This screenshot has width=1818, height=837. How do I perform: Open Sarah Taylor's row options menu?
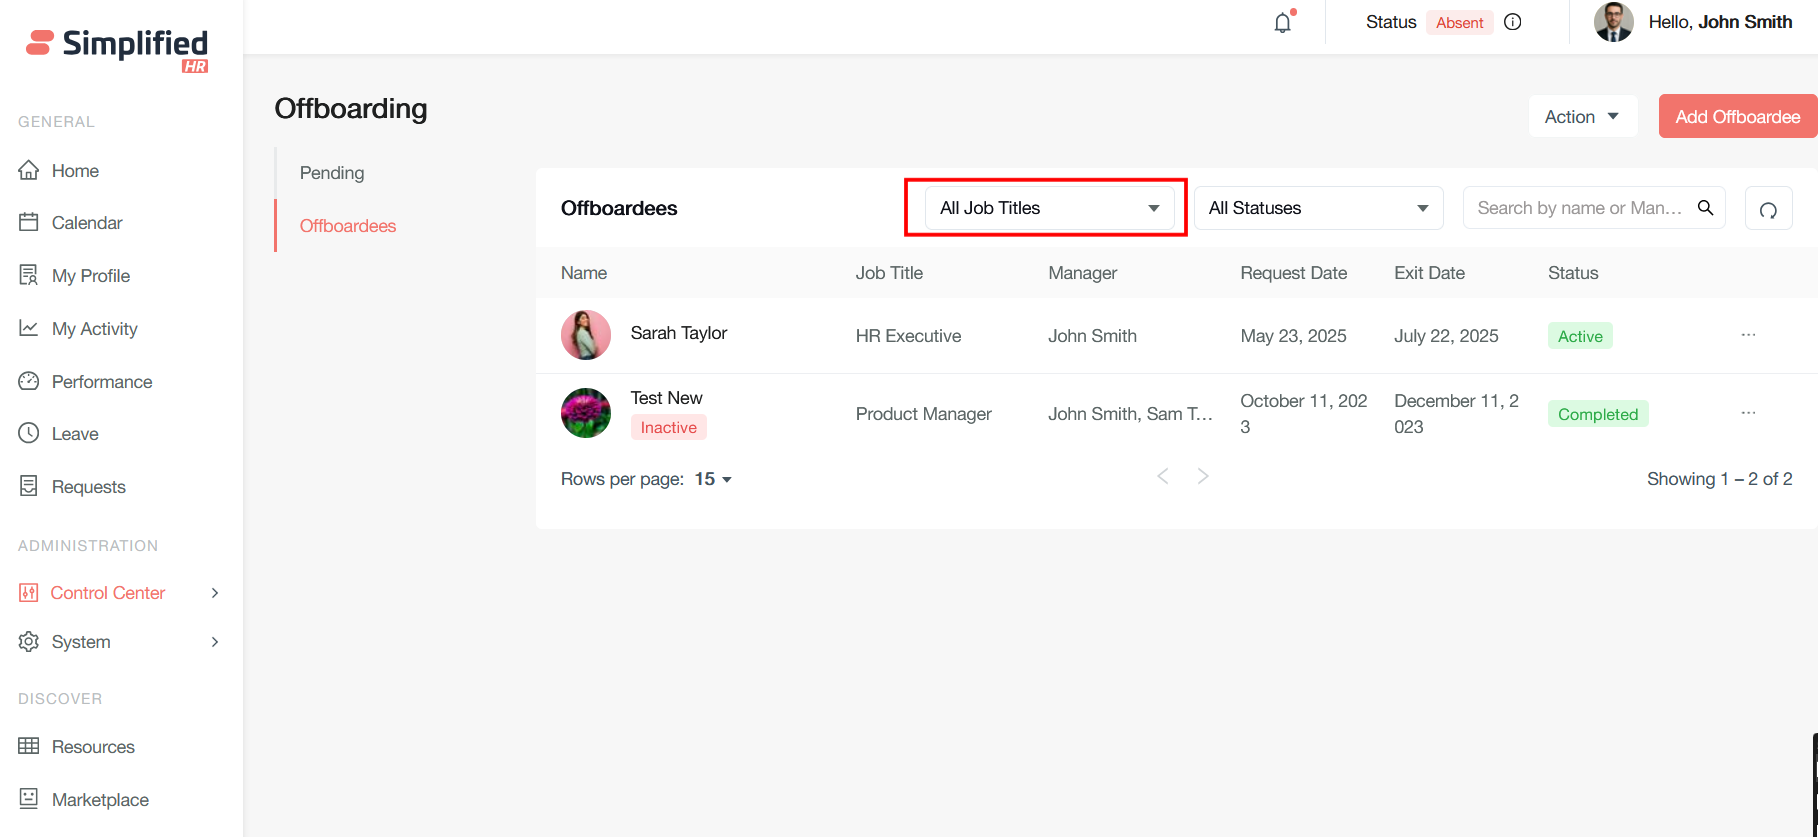pos(1748,335)
